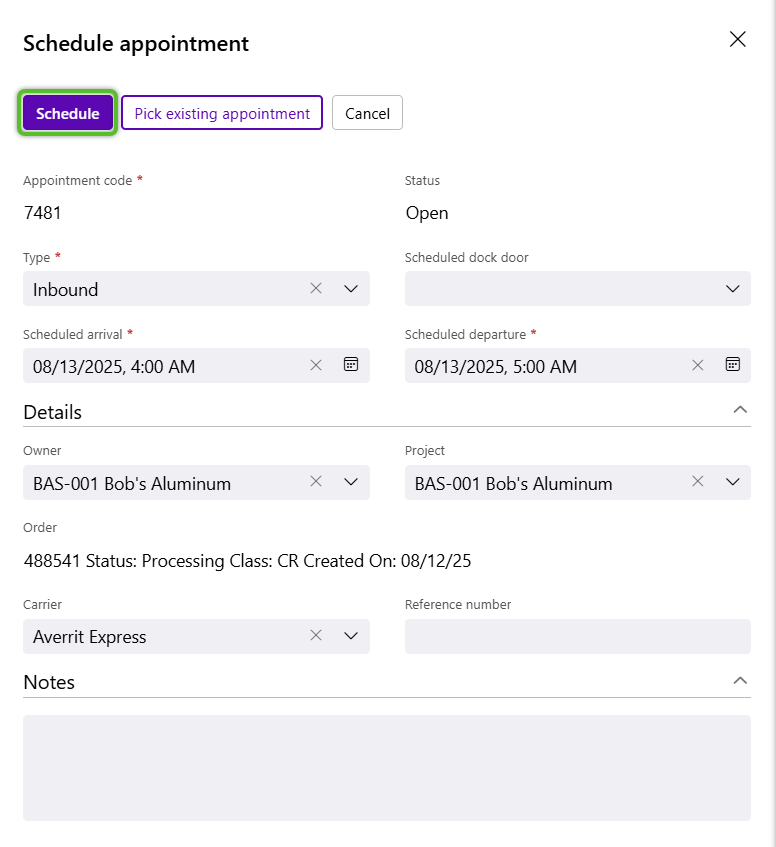Open Scheduled arrival calendar picker
The height and width of the screenshot is (847, 776).
point(351,365)
